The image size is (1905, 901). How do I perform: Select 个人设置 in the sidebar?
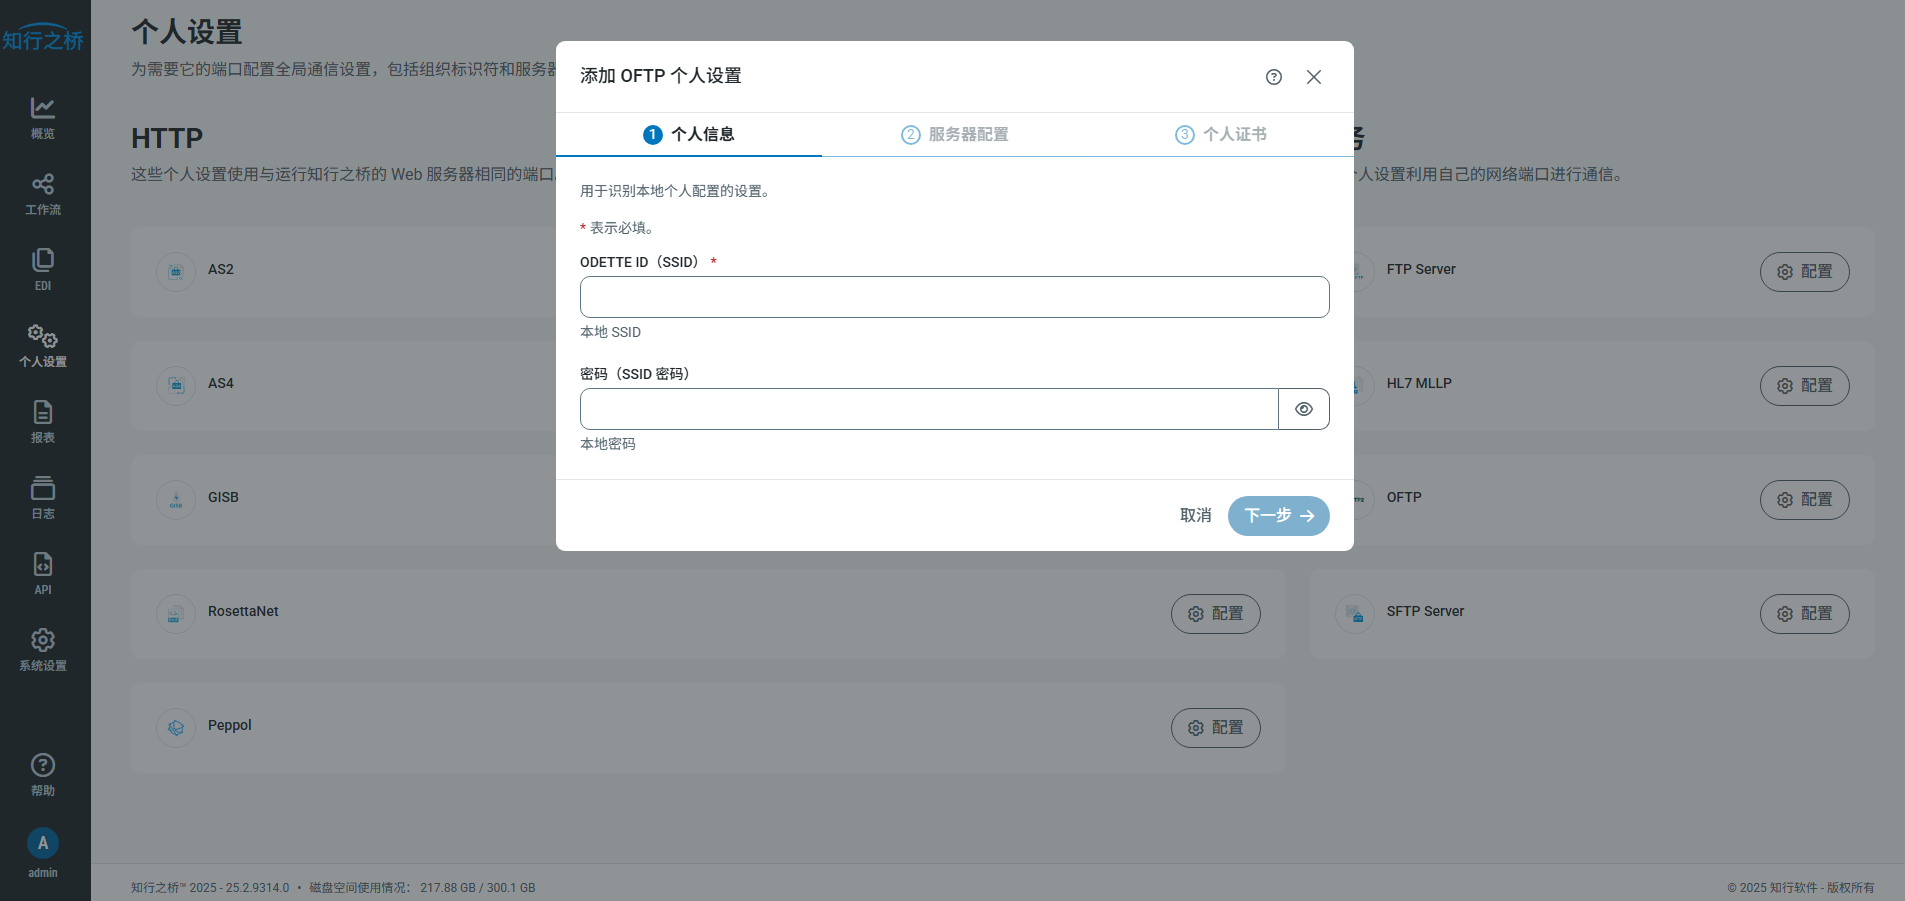tap(43, 345)
